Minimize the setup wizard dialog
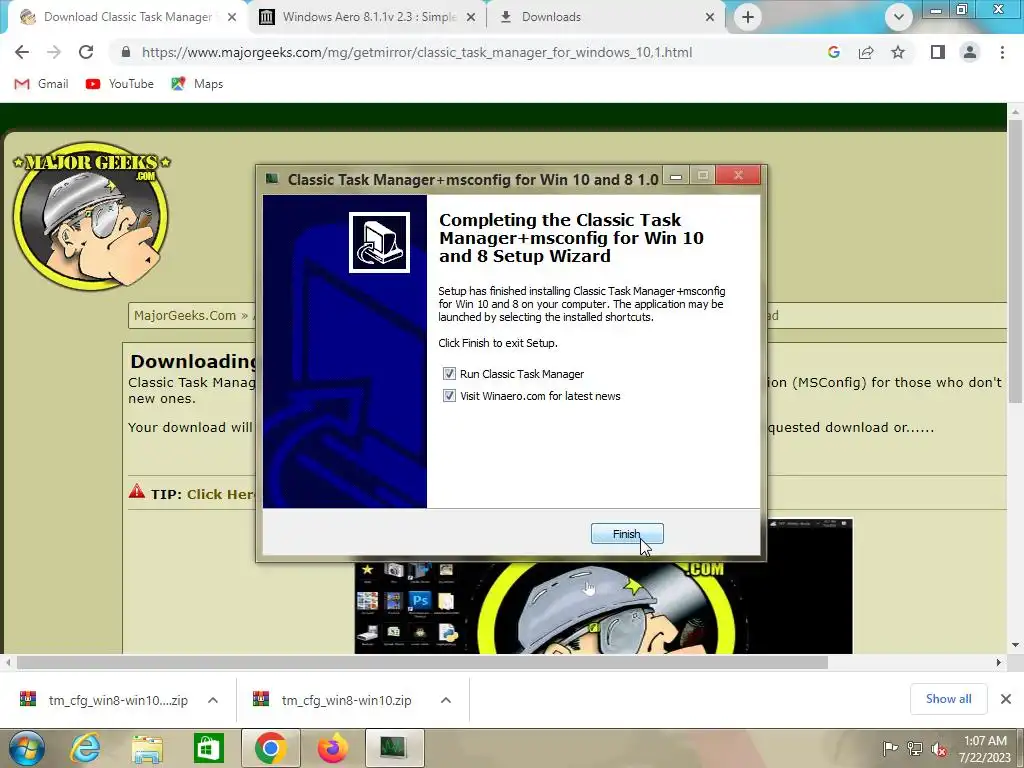 point(677,176)
